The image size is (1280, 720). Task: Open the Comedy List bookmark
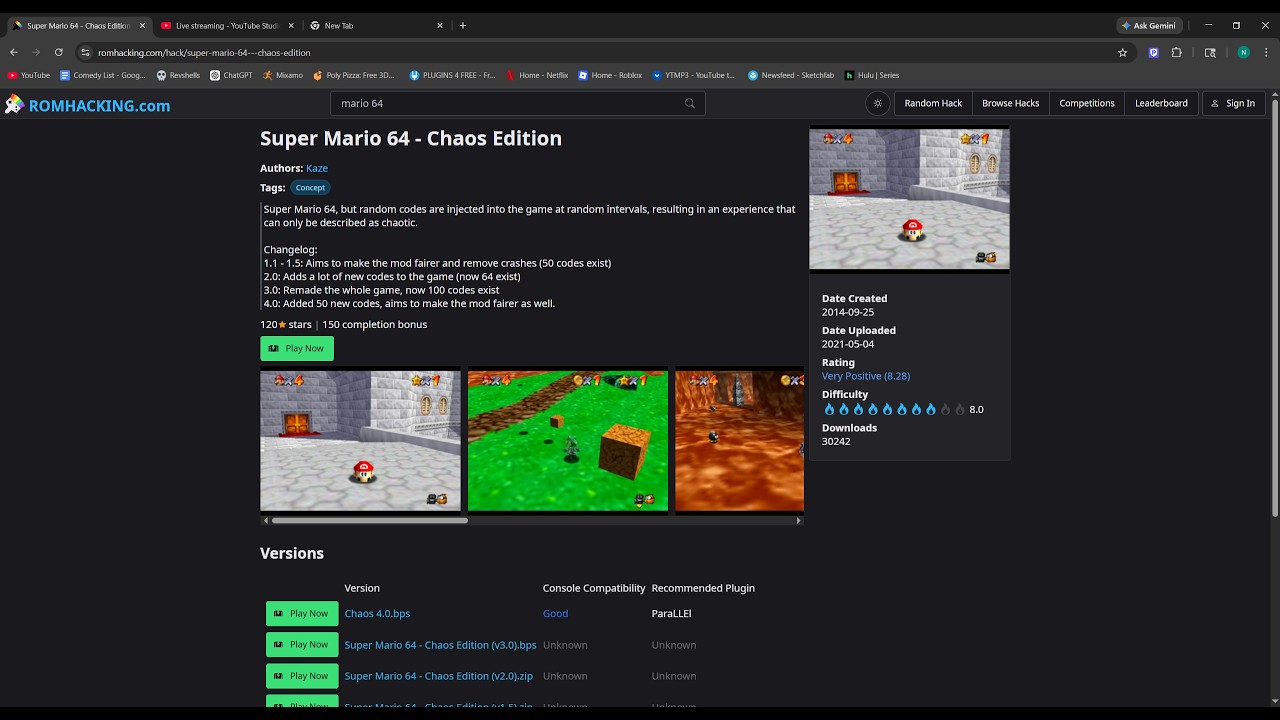103,75
